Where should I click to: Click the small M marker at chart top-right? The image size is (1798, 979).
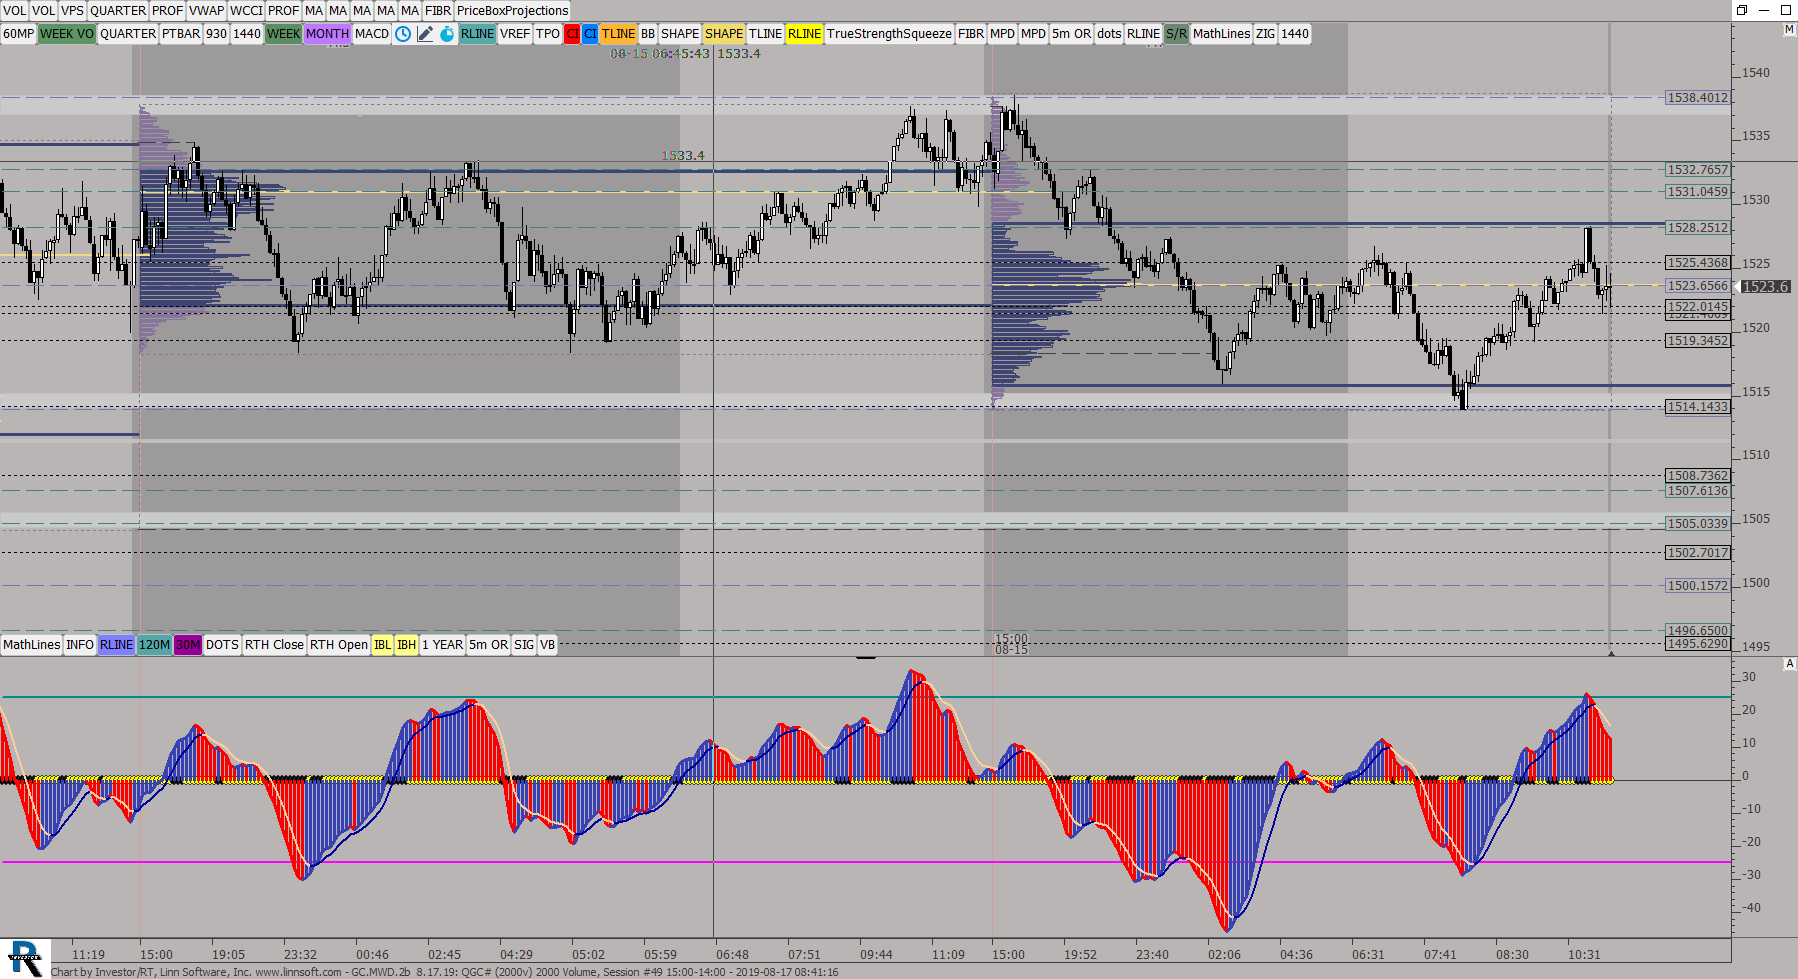point(1789,30)
